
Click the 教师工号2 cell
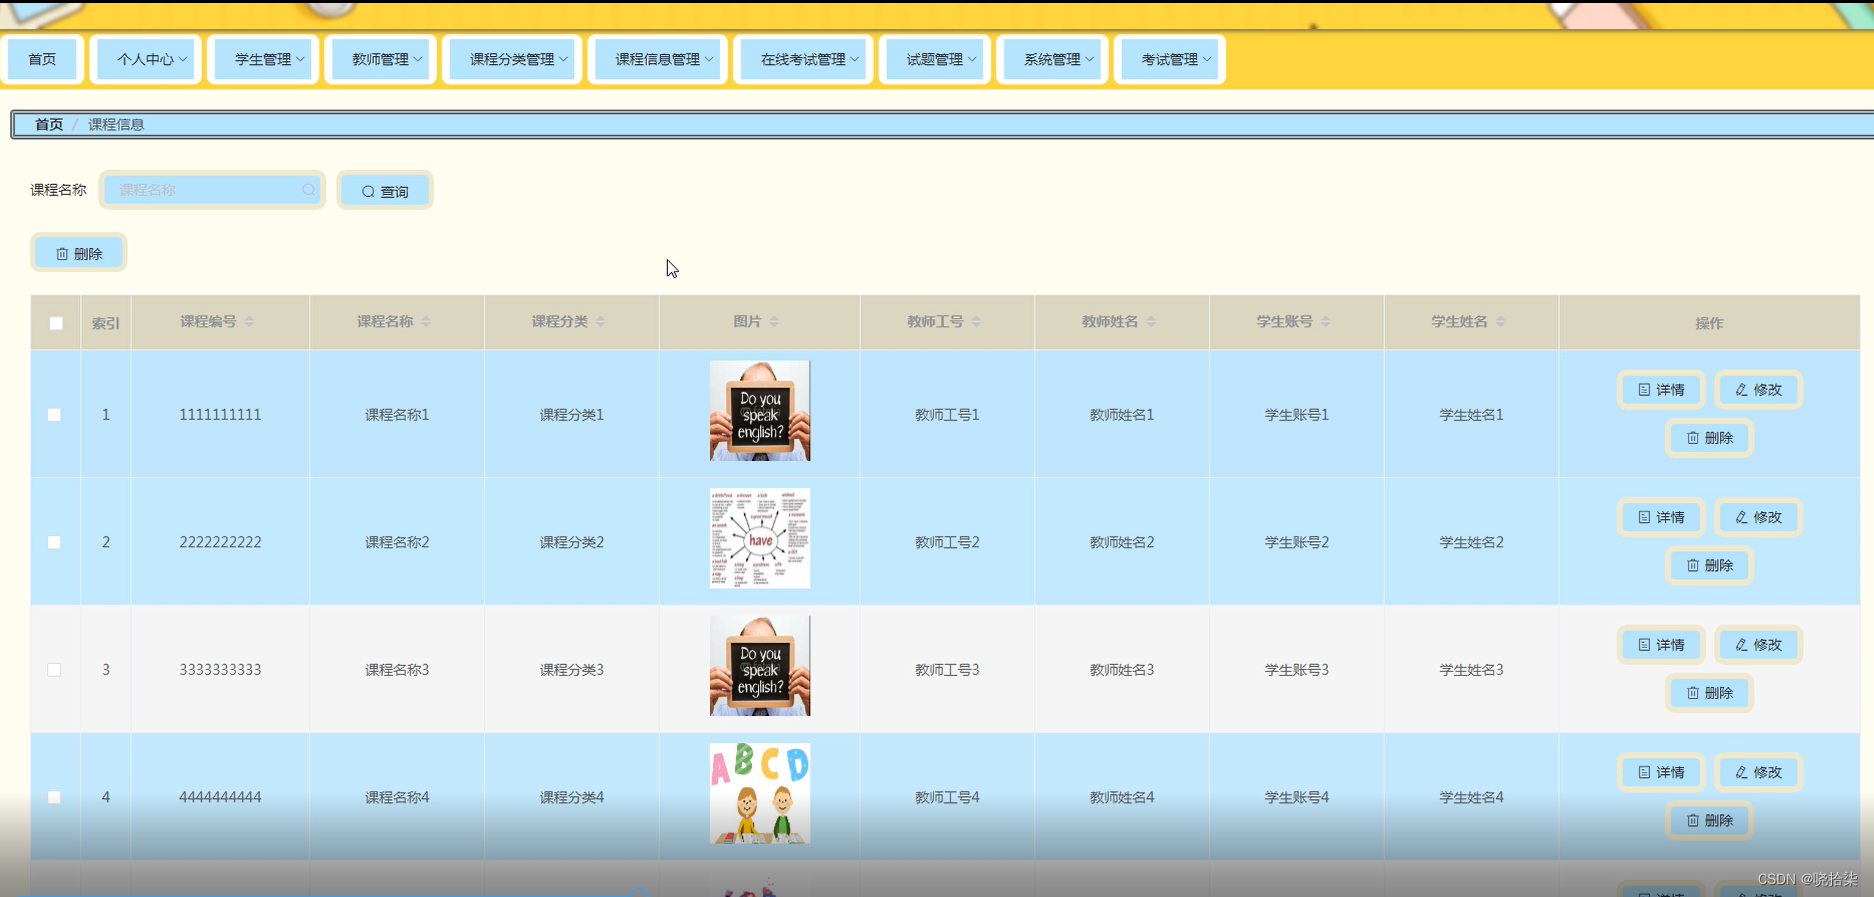coord(947,542)
